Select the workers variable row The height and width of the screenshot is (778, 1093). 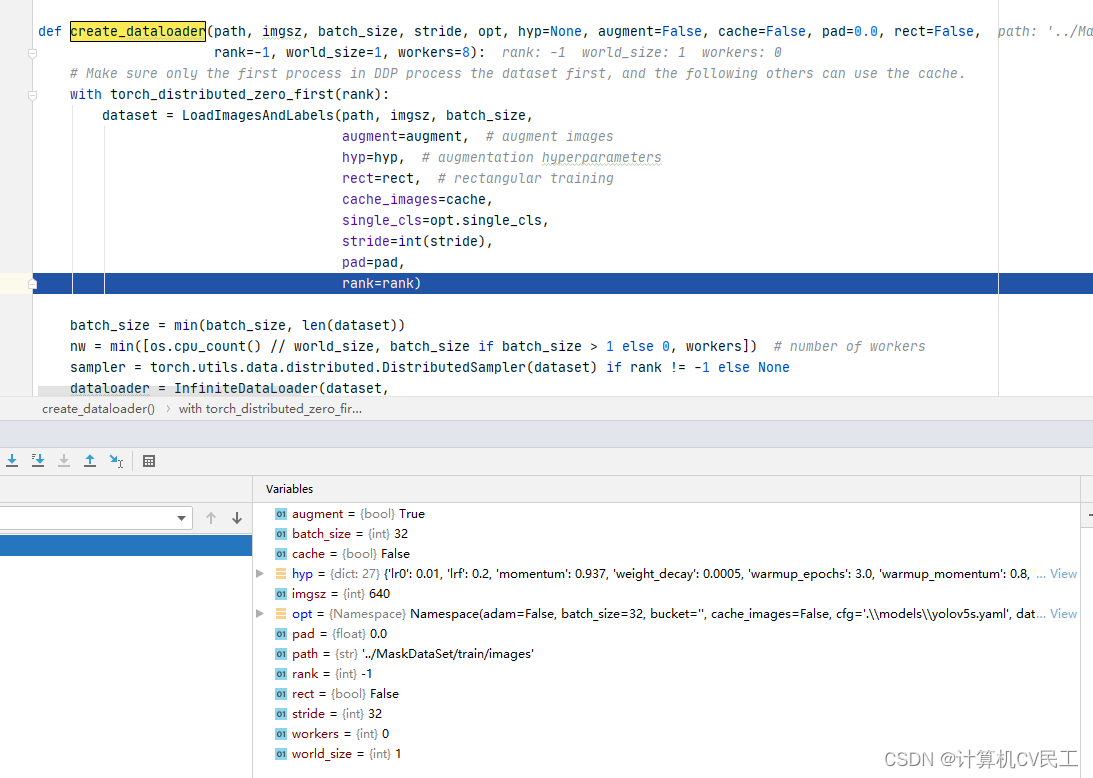coord(666,734)
